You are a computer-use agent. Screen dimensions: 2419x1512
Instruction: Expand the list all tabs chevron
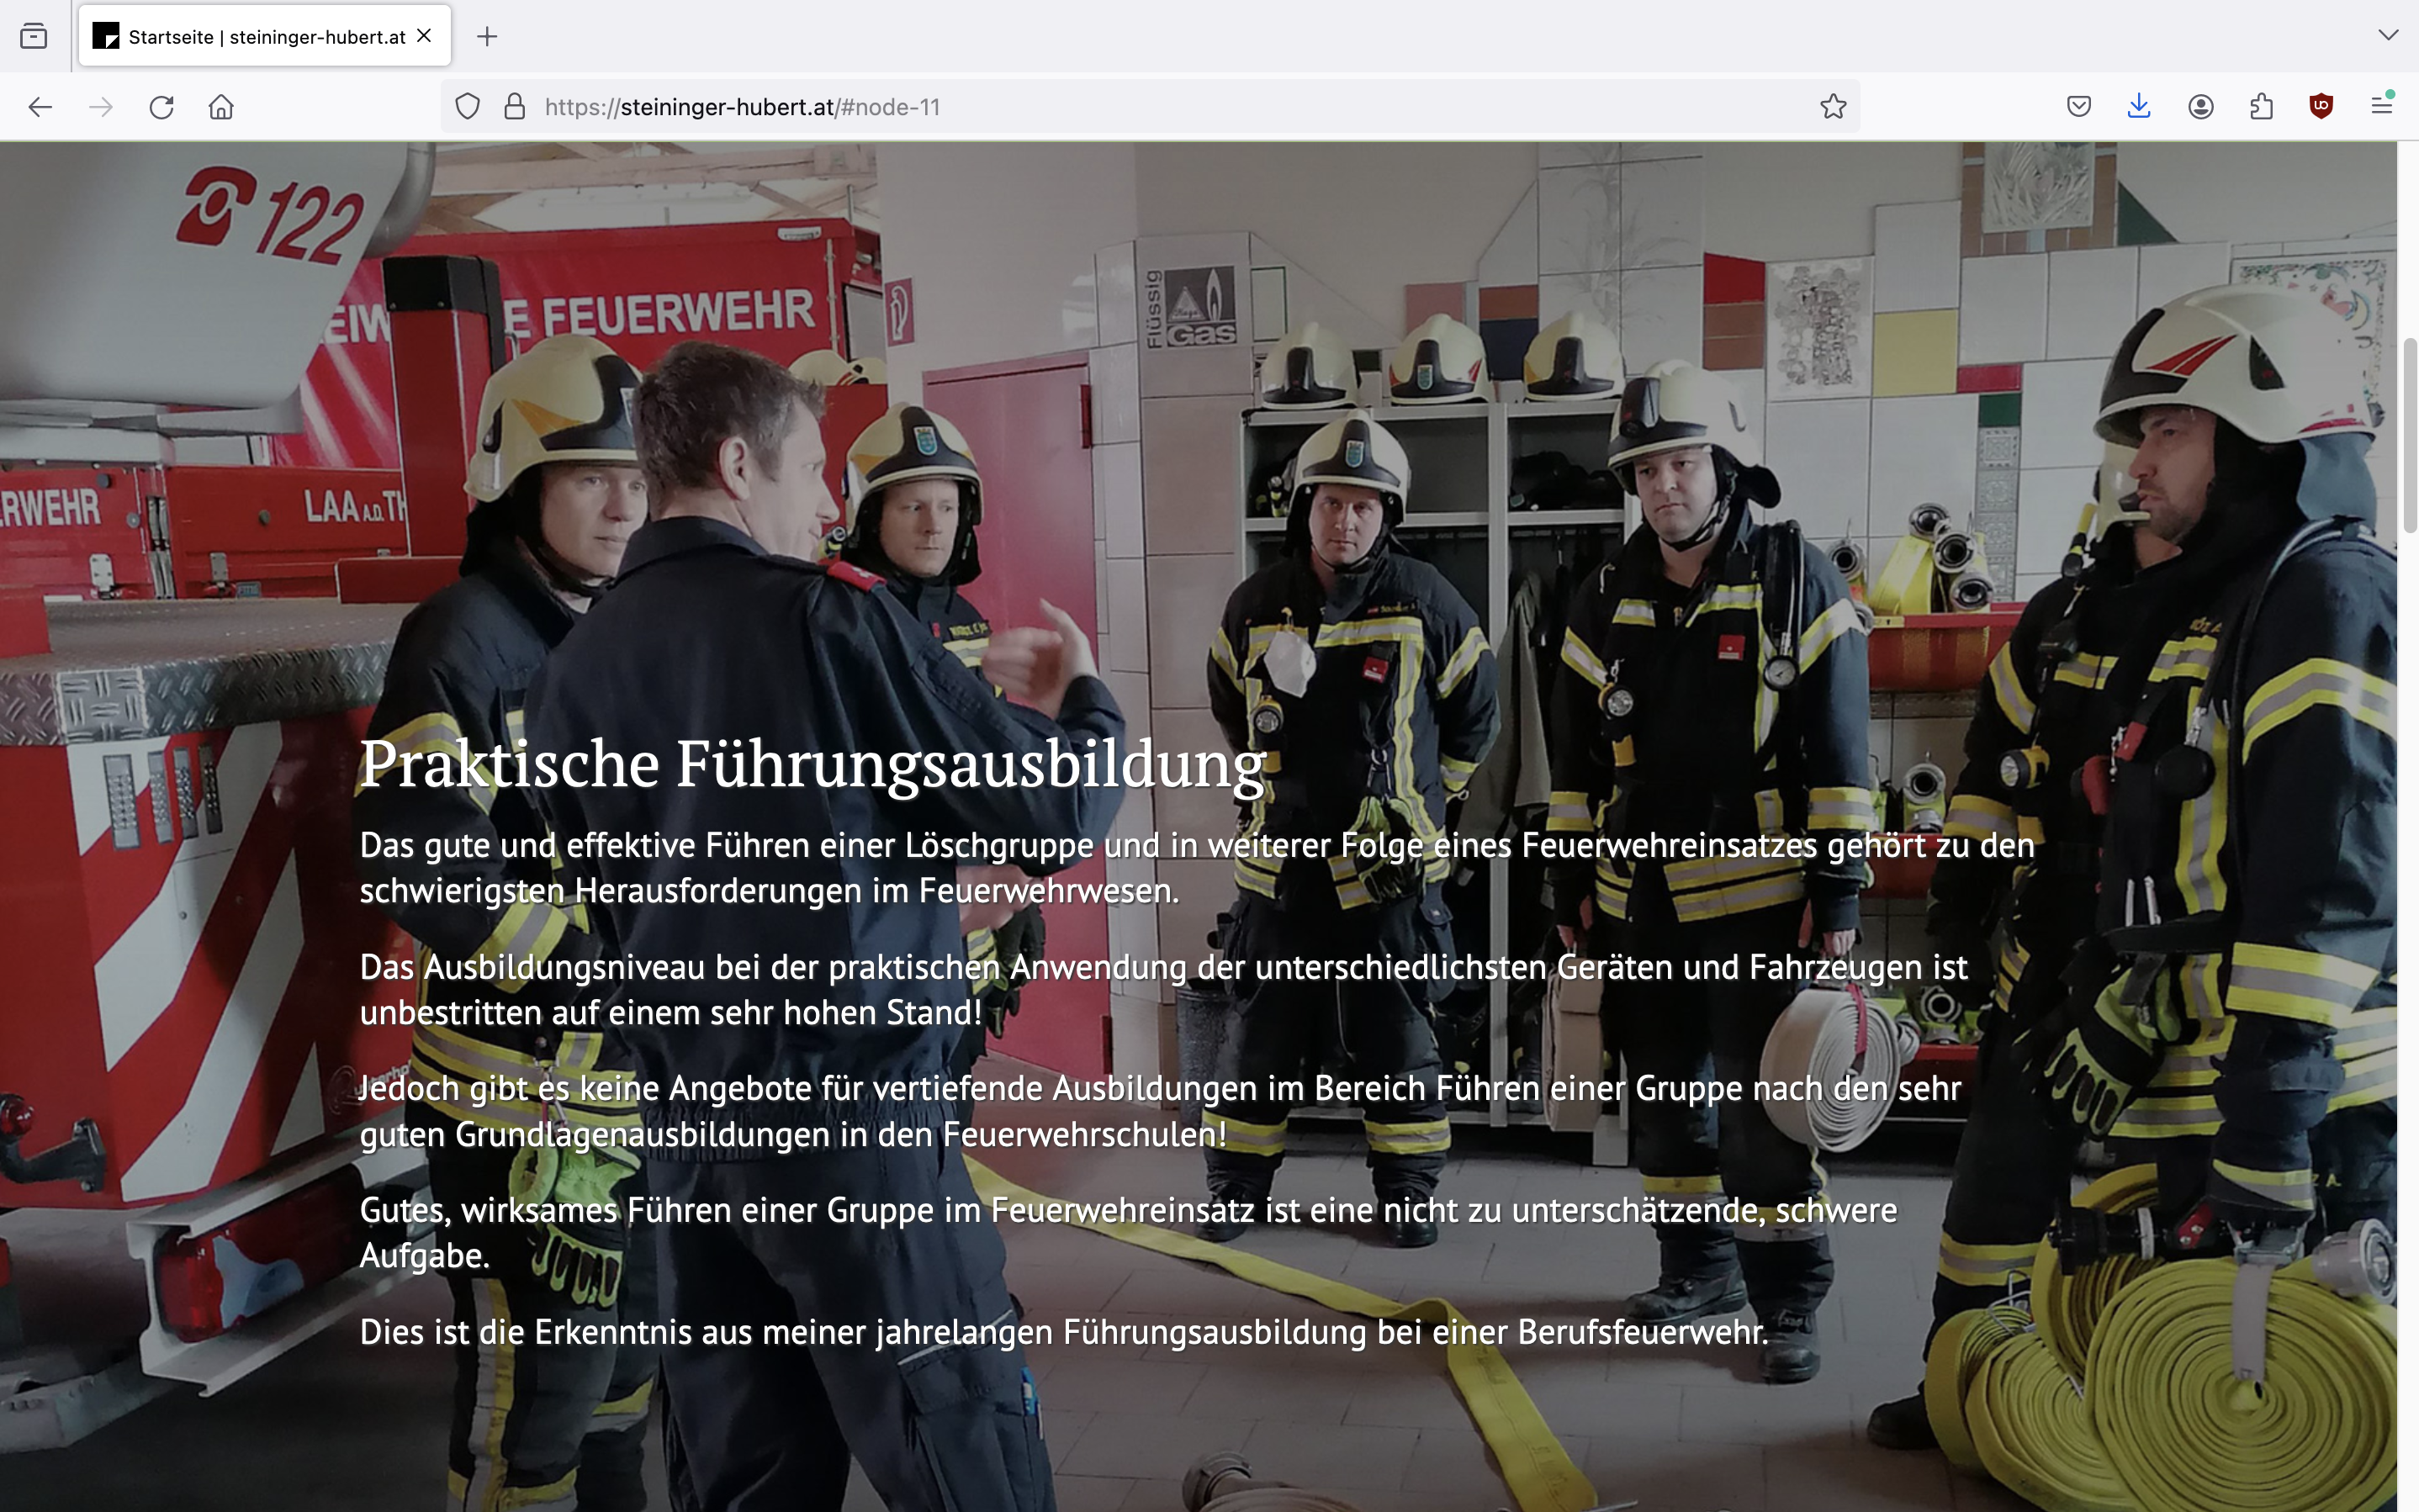[x=2388, y=36]
